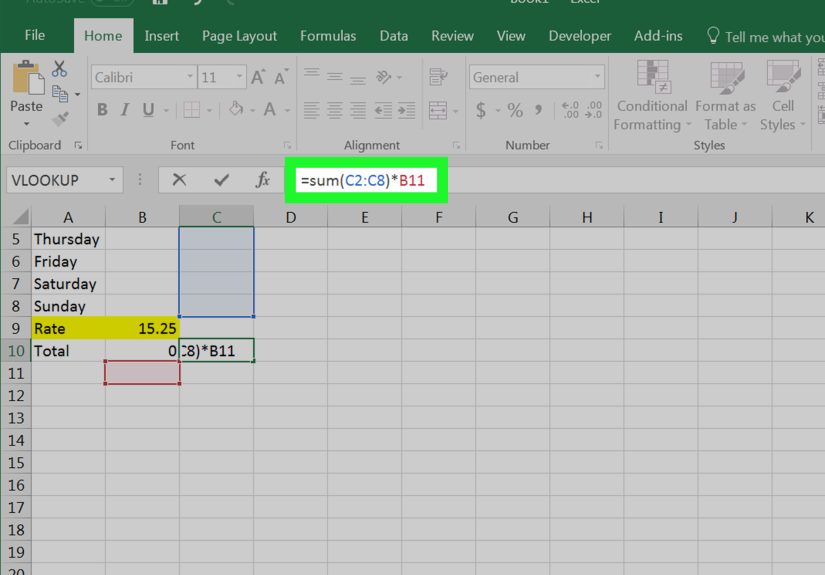The image size is (825, 575).
Task: Cancel formula entry with X
Action: [x=179, y=180]
